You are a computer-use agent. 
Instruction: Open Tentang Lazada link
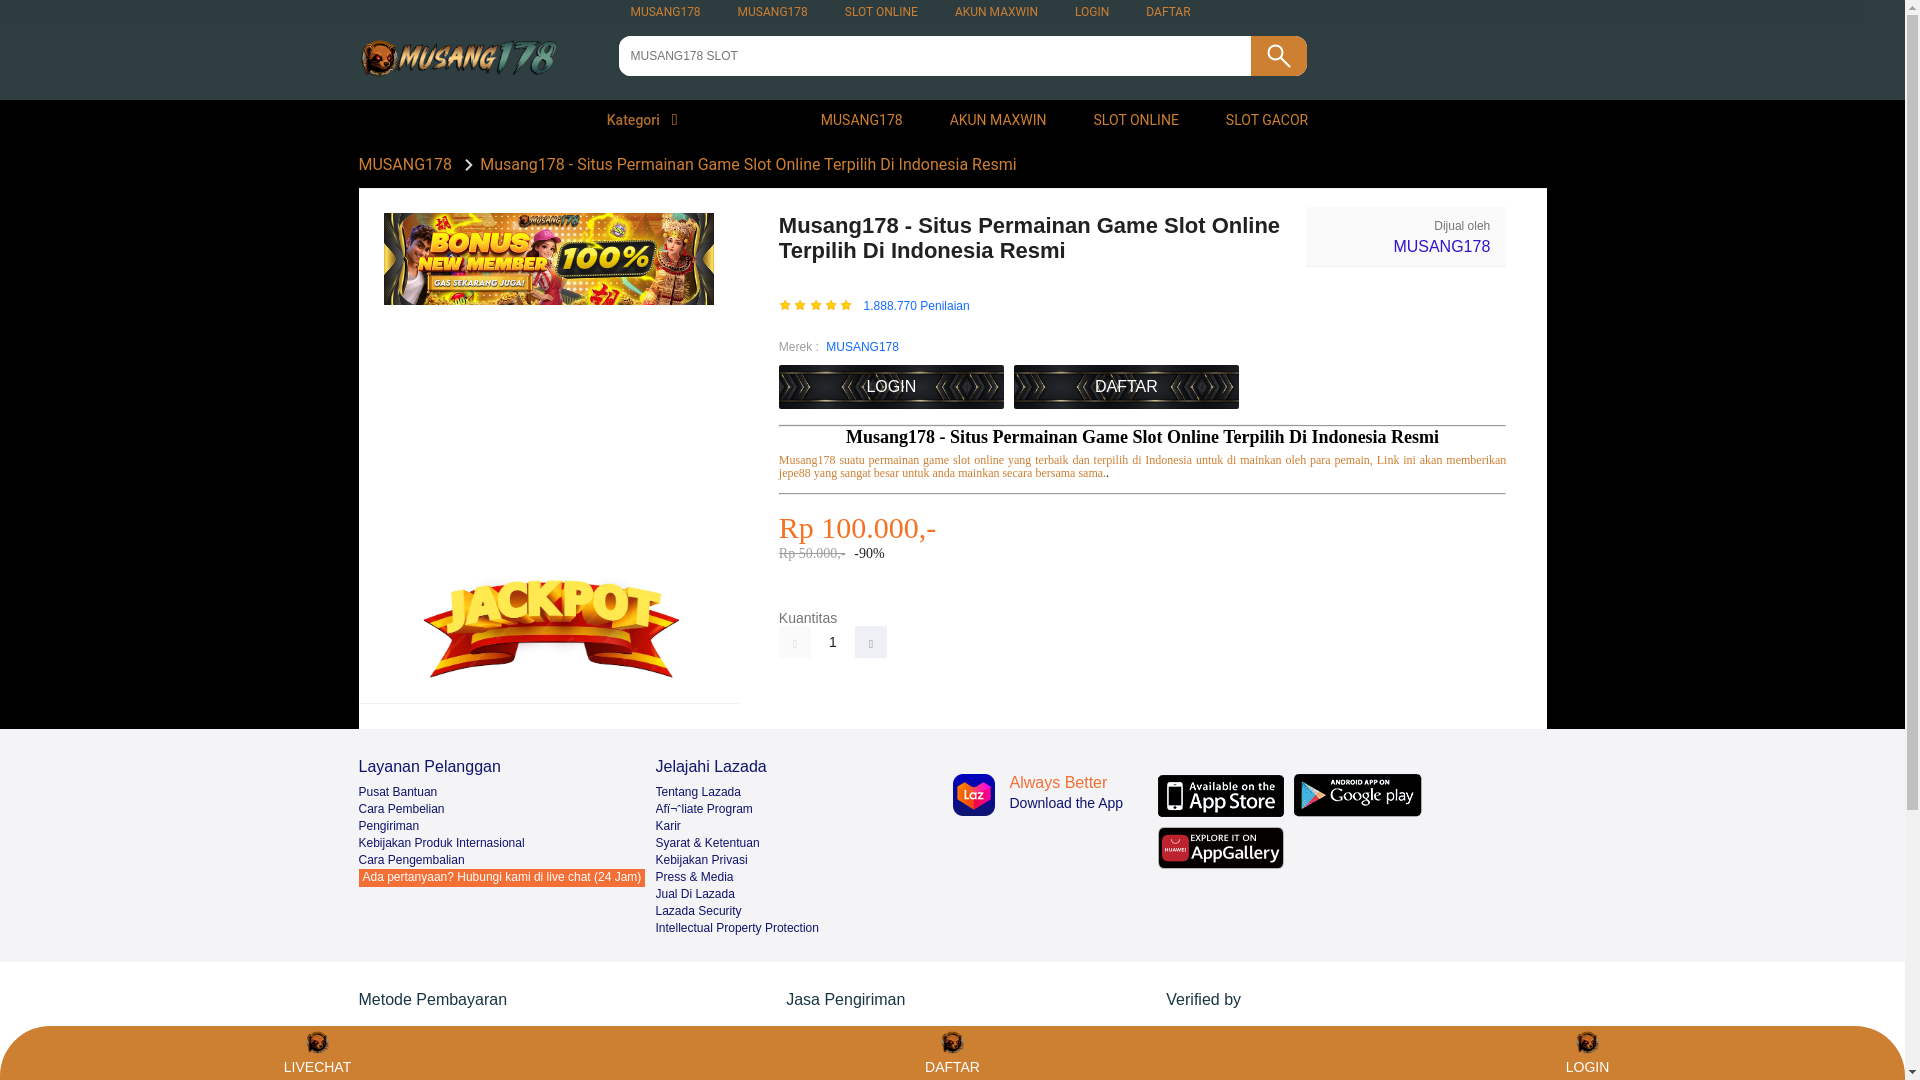point(698,792)
